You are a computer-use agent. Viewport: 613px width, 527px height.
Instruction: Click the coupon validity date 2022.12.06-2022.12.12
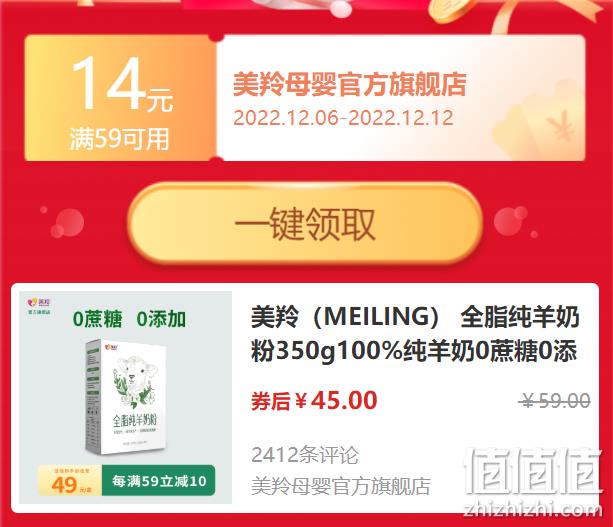[343, 118]
